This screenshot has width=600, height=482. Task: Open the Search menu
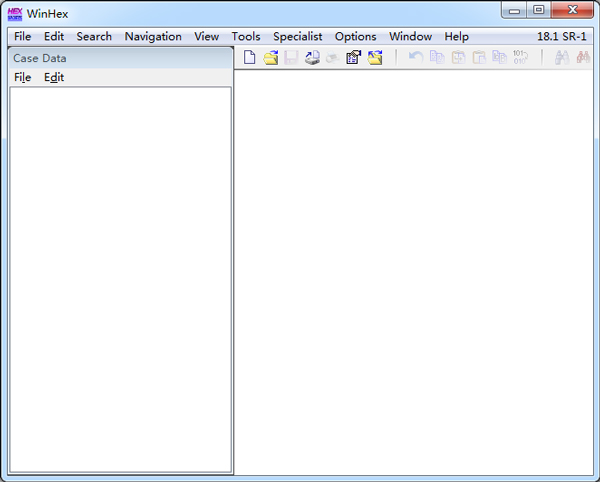point(94,36)
